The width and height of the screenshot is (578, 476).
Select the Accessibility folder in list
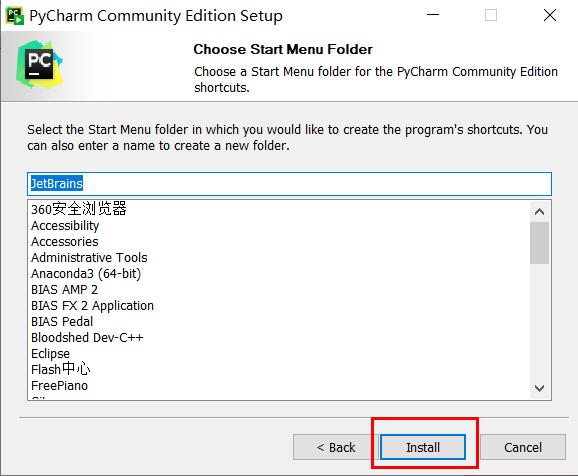[65, 226]
